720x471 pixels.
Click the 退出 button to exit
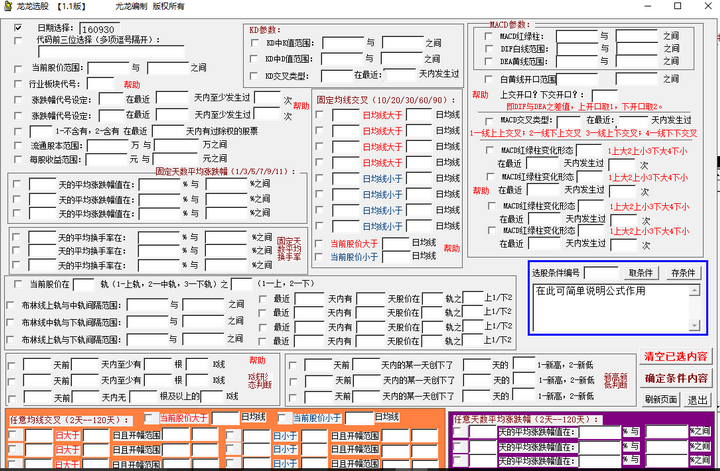[x=697, y=399]
